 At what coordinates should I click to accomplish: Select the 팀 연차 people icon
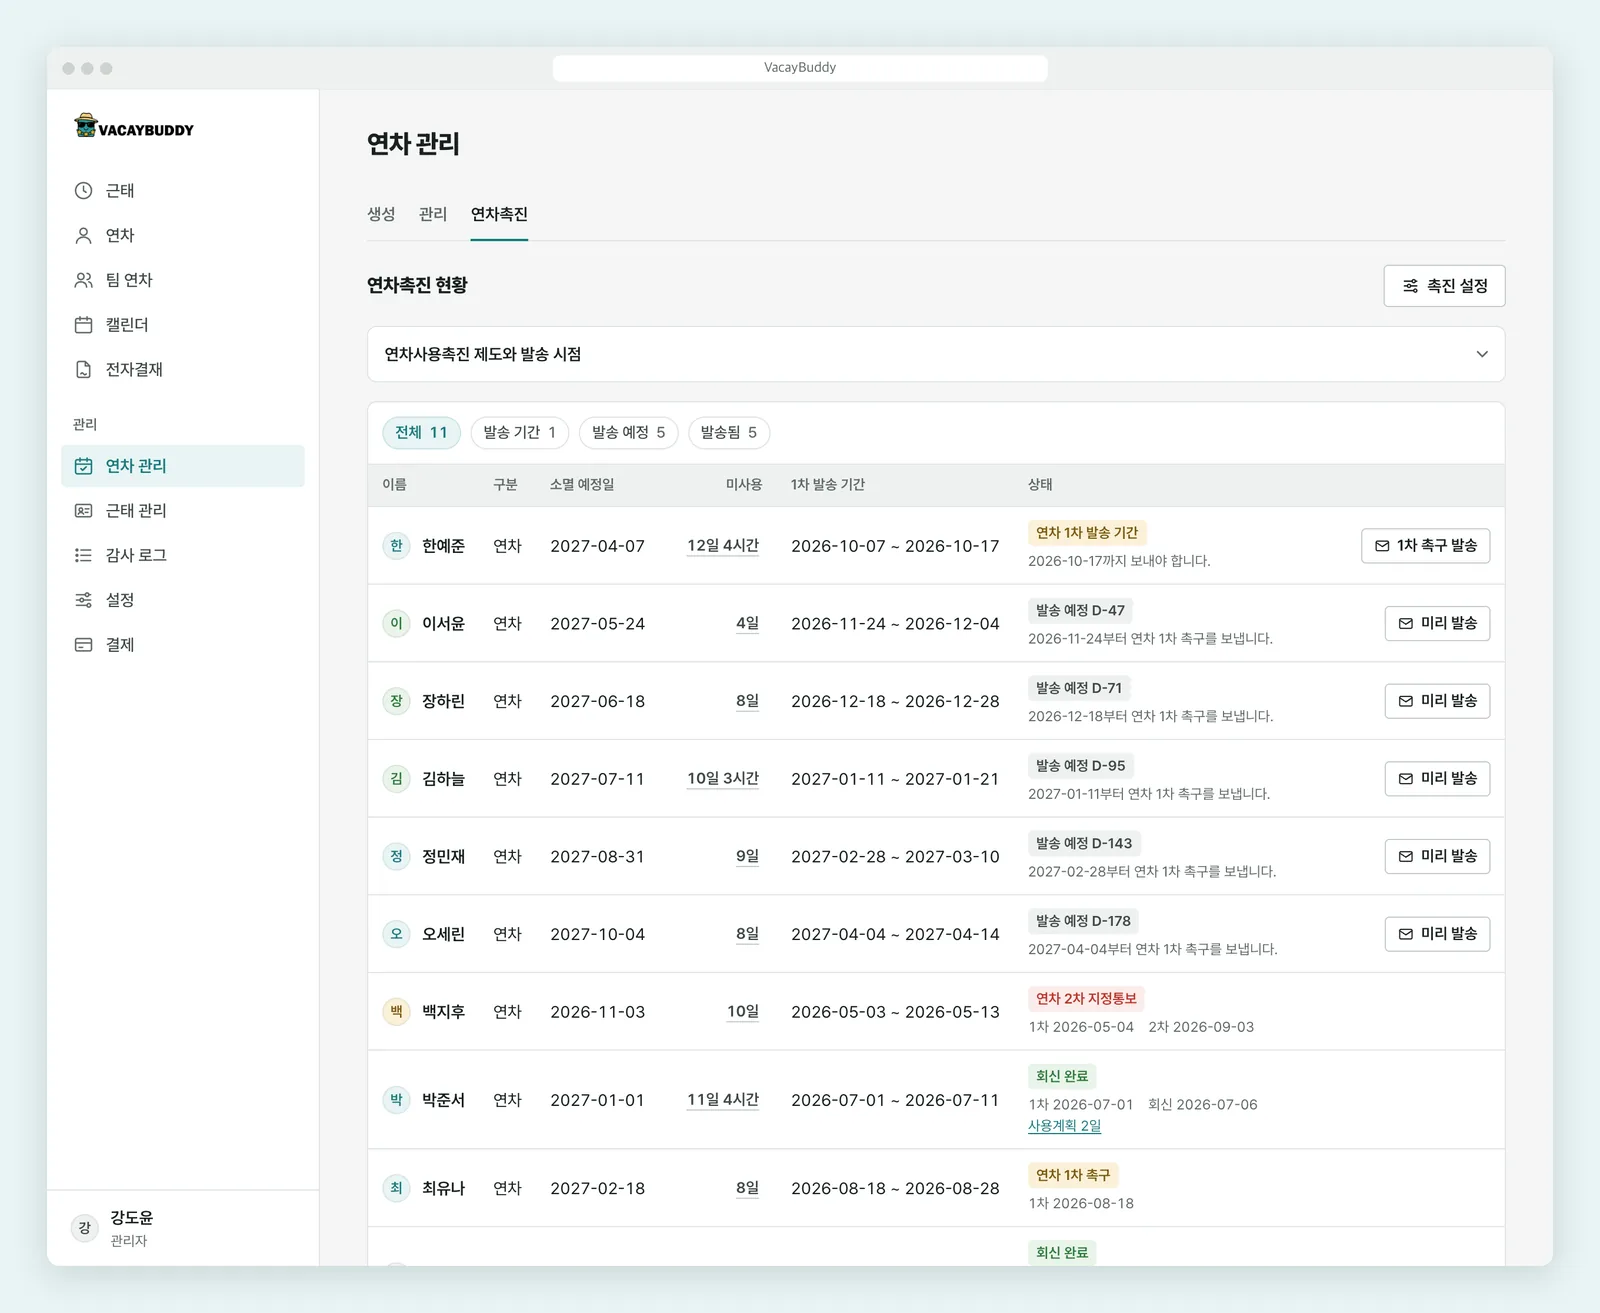pos(84,280)
